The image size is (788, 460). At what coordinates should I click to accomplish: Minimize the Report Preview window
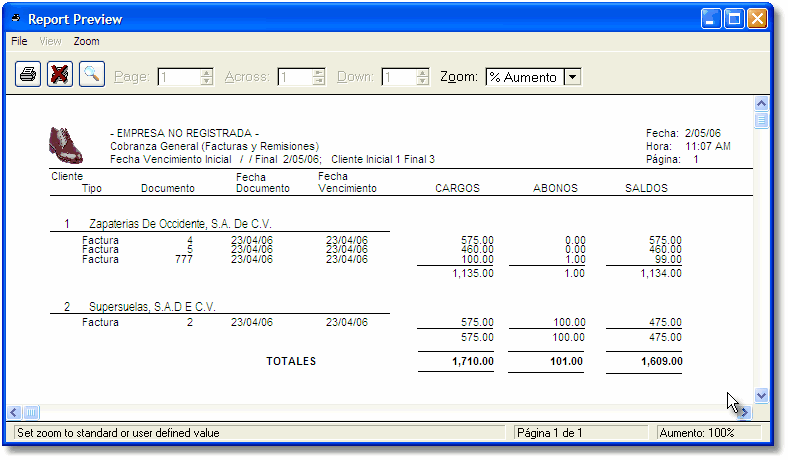[711, 18]
